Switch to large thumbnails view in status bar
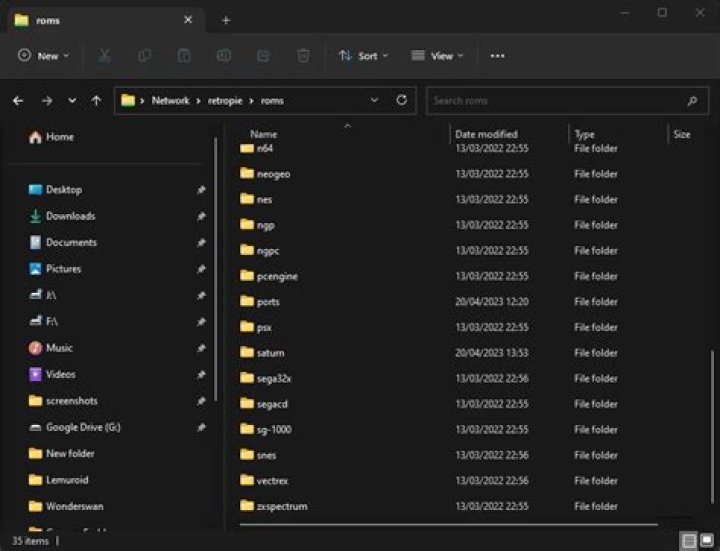This screenshot has width=720, height=551. click(707, 541)
